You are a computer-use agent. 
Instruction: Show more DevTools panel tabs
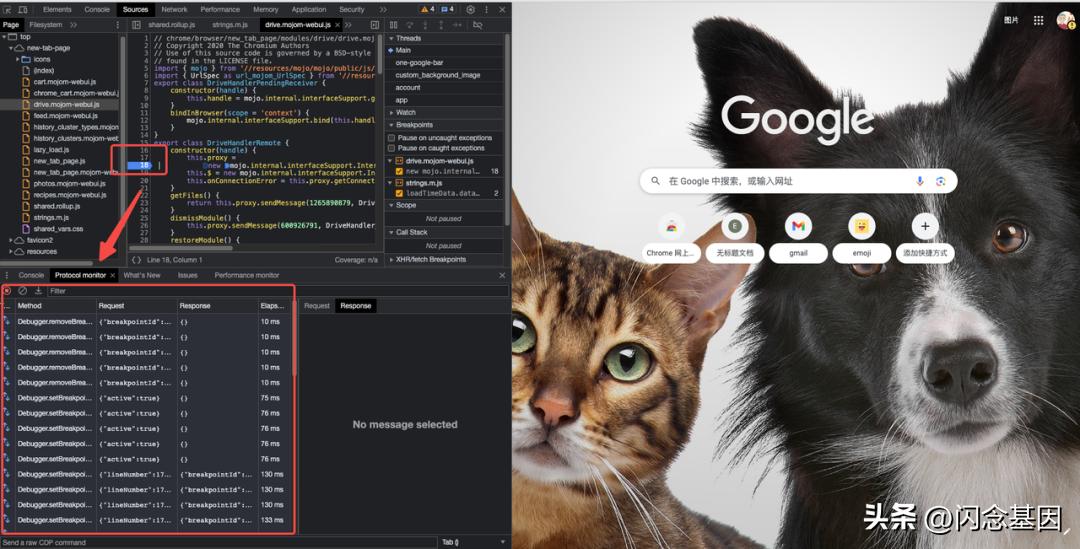click(383, 10)
